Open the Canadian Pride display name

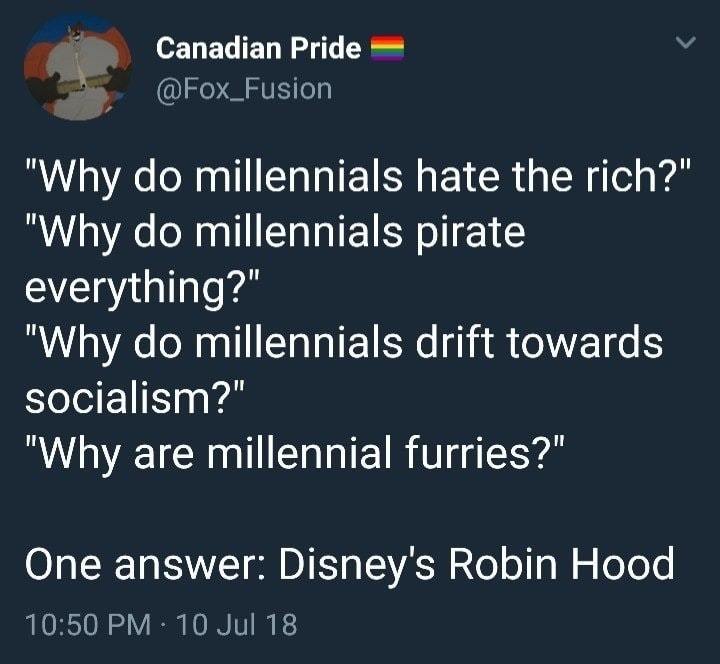(x=259, y=48)
